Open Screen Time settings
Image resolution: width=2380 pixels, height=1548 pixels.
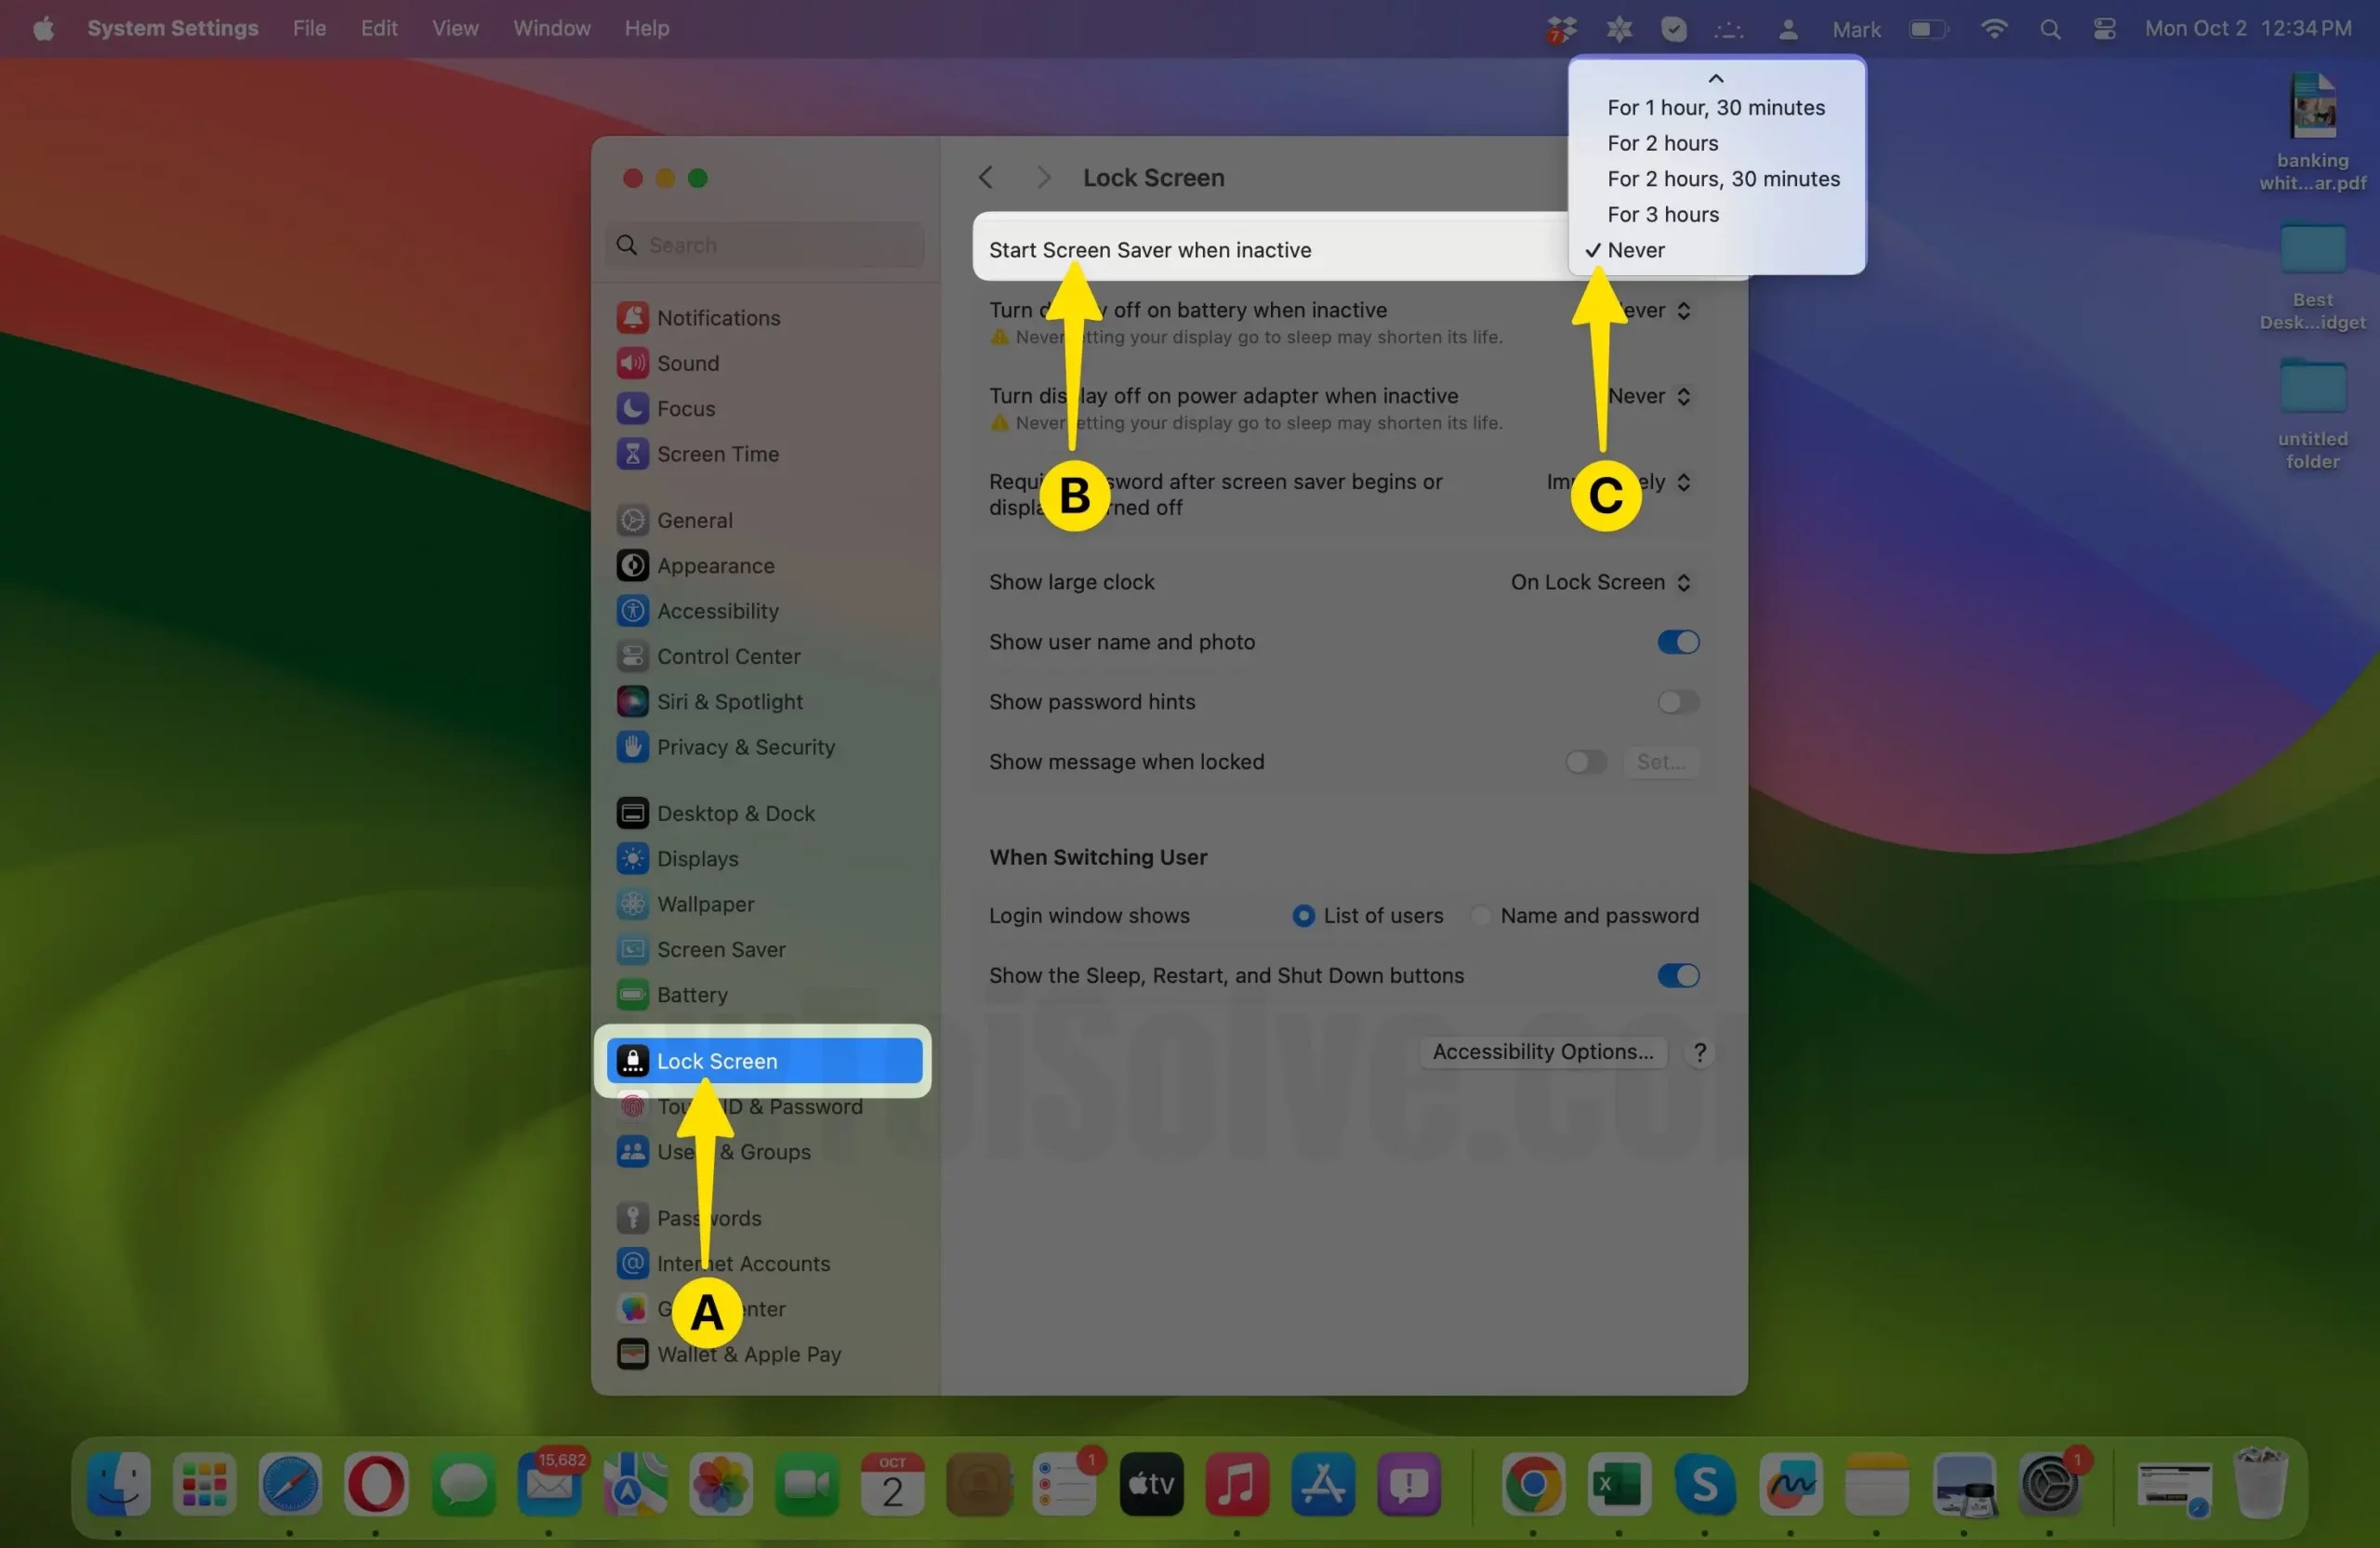719,453
